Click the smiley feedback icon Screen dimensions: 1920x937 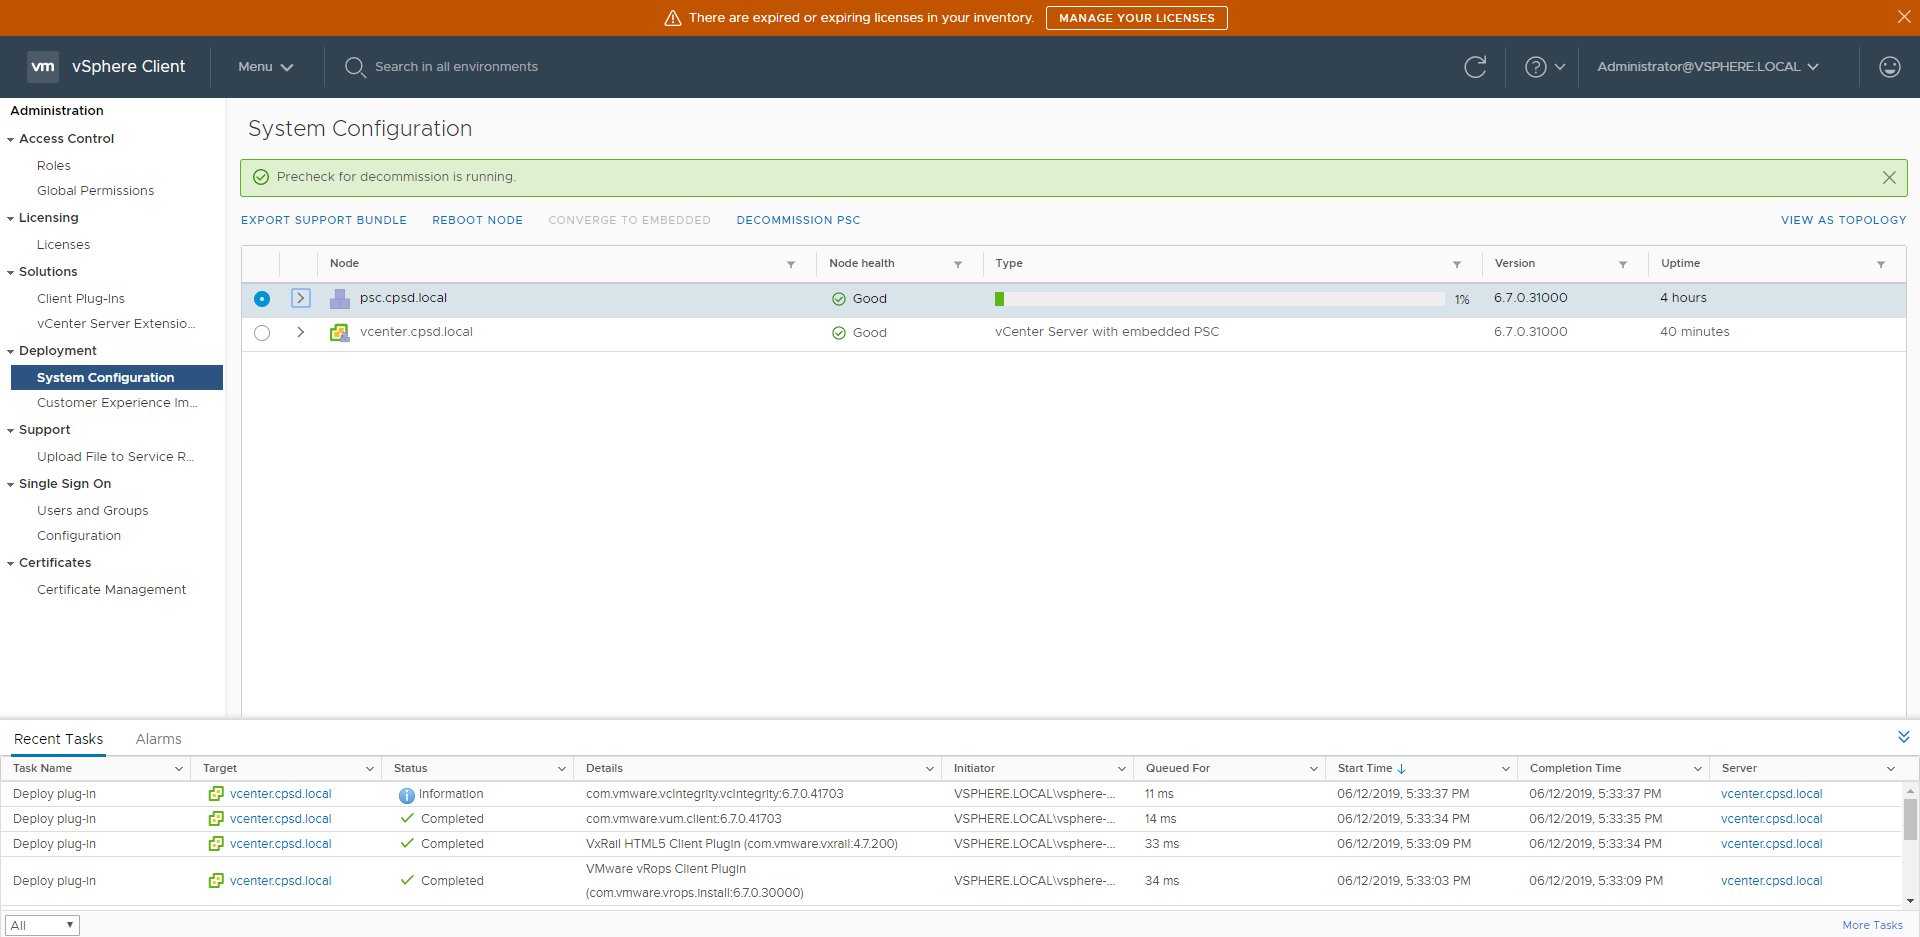point(1889,67)
